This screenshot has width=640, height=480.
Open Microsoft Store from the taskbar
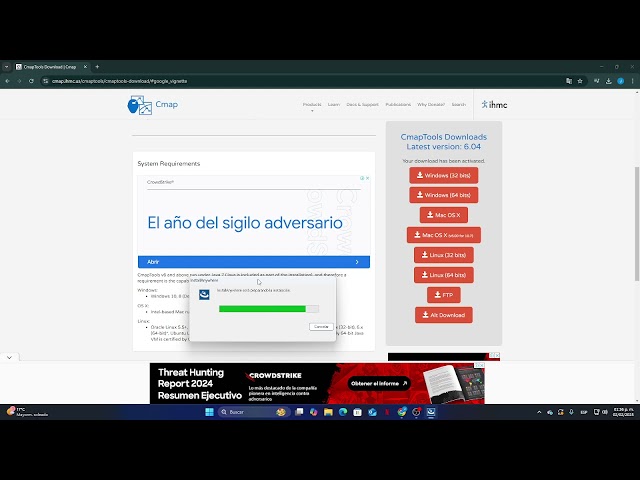(358, 412)
